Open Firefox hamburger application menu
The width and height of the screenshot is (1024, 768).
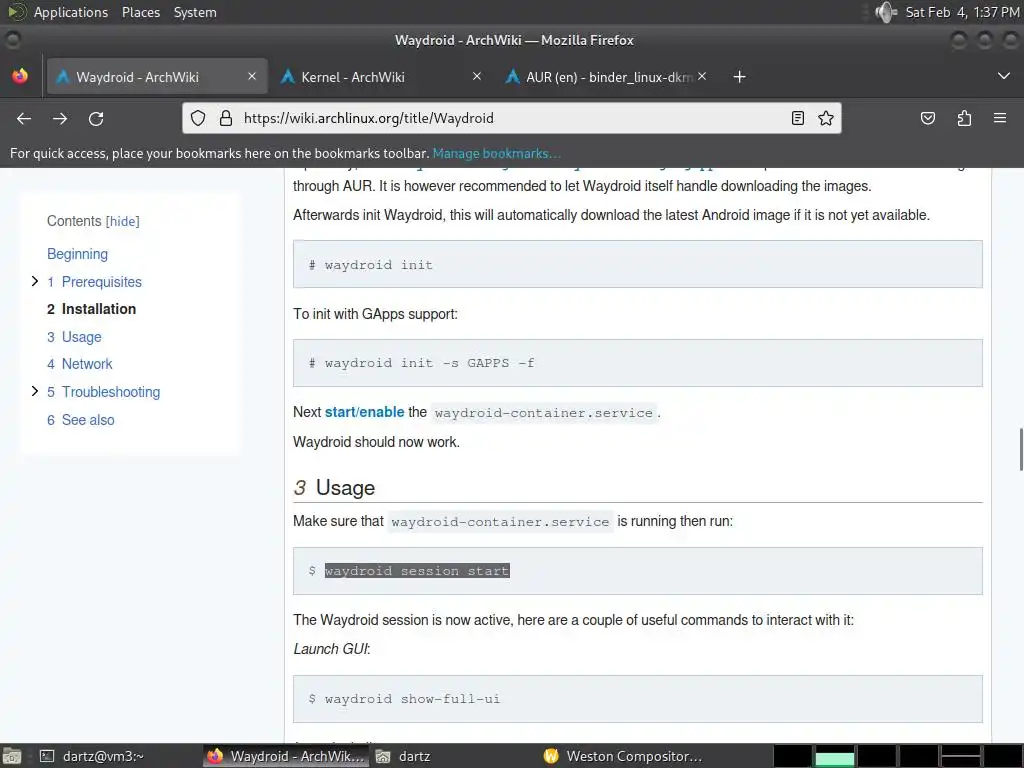[1000, 118]
